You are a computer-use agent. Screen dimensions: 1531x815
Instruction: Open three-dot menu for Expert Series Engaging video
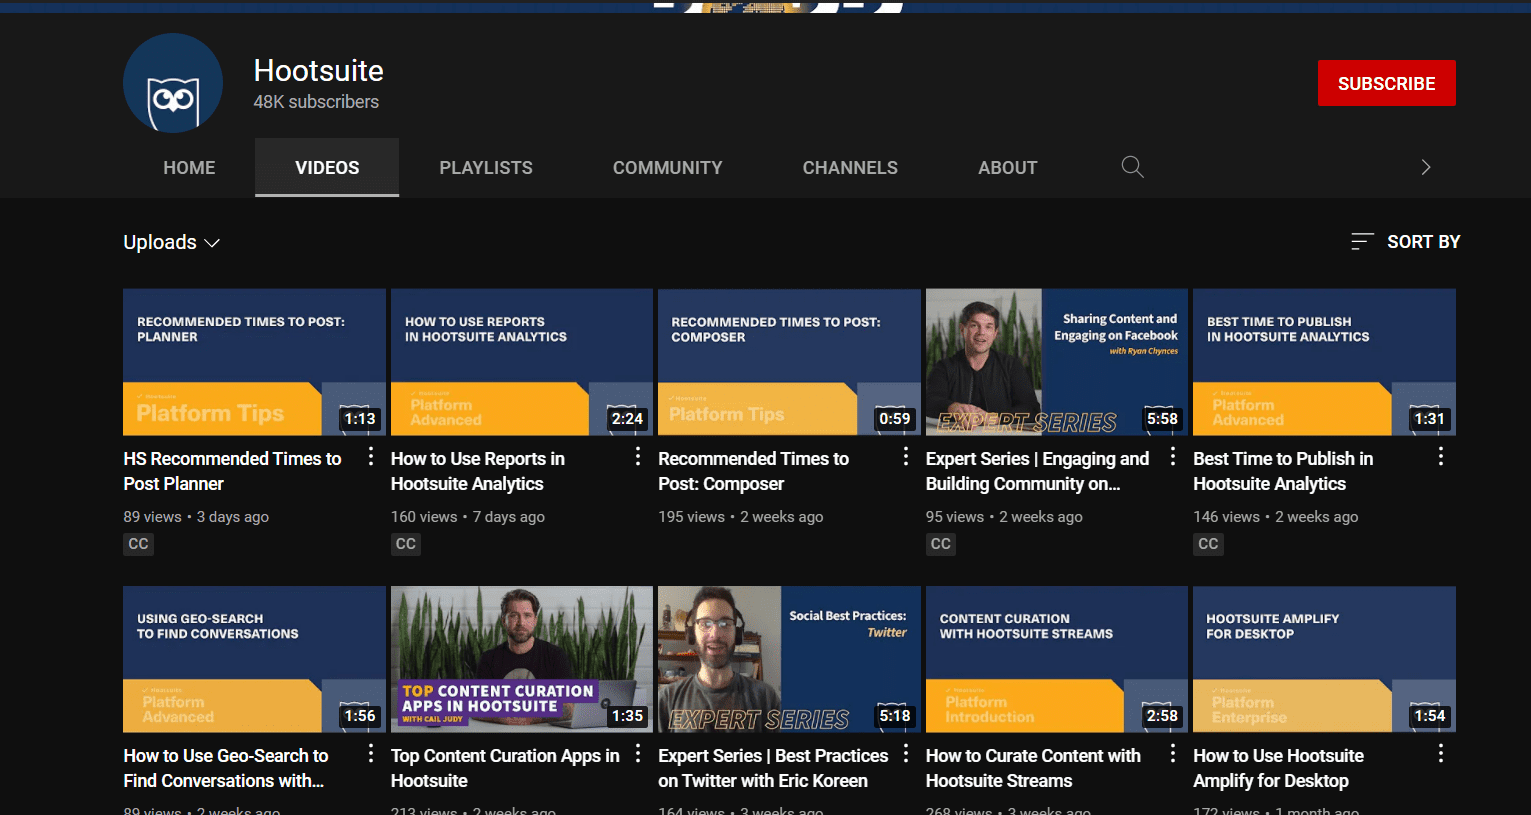pos(1173,457)
